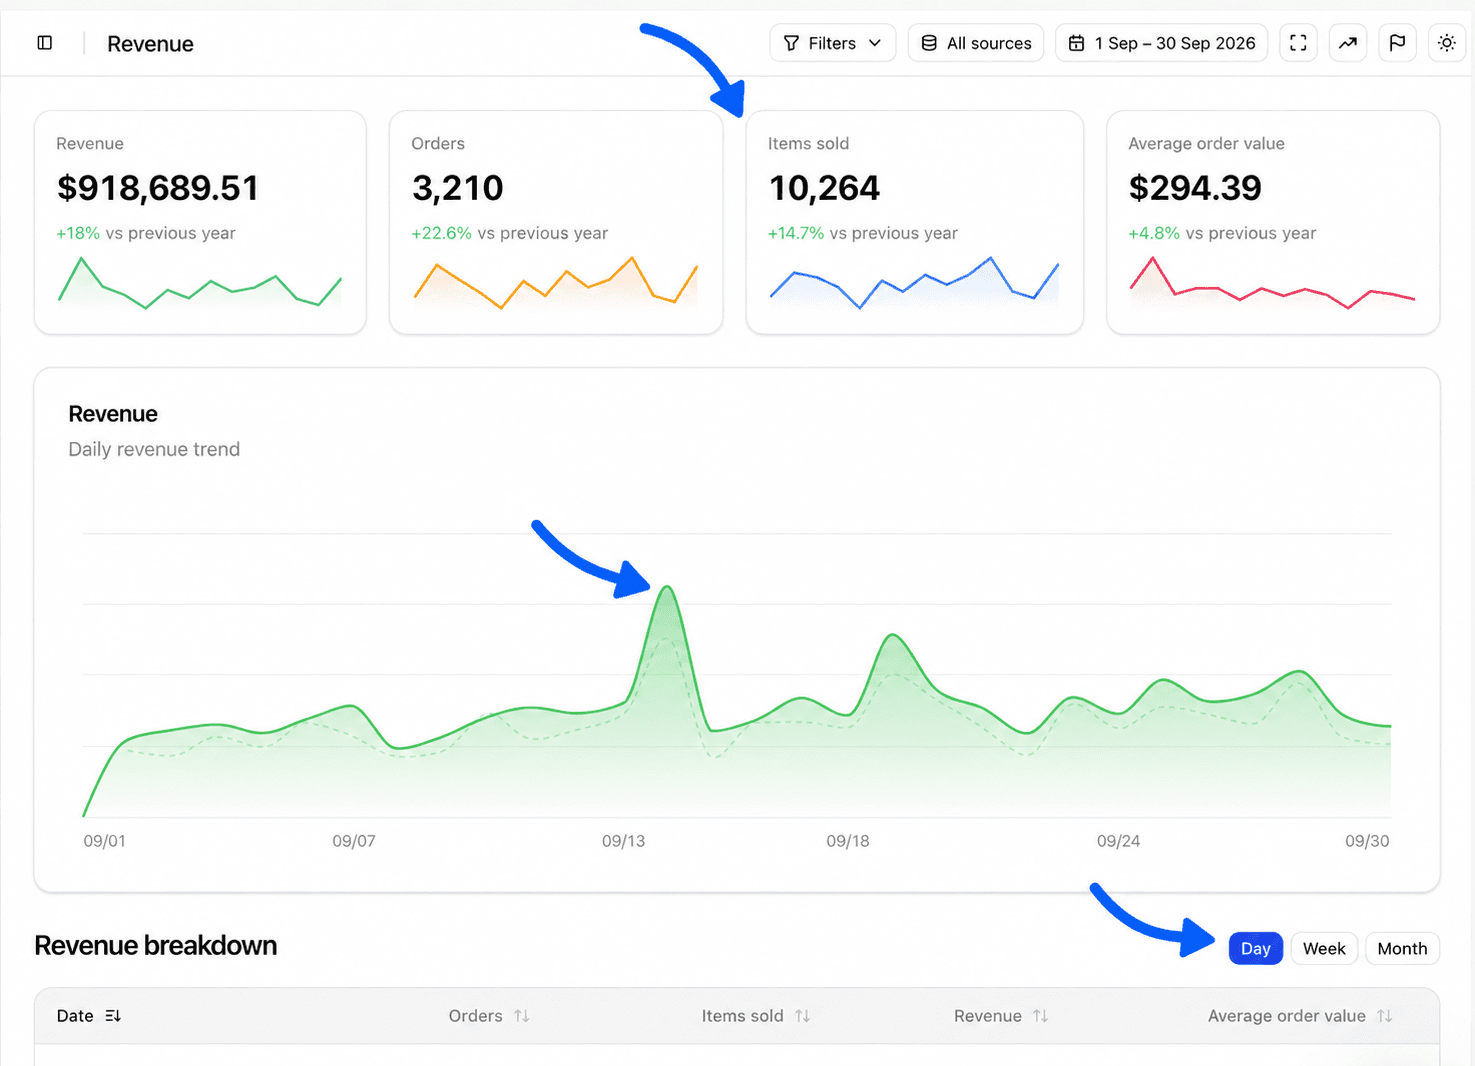This screenshot has width=1475, height=1066.
Task: Click the Revenue breakdown heading
Action: click(156, 946)
